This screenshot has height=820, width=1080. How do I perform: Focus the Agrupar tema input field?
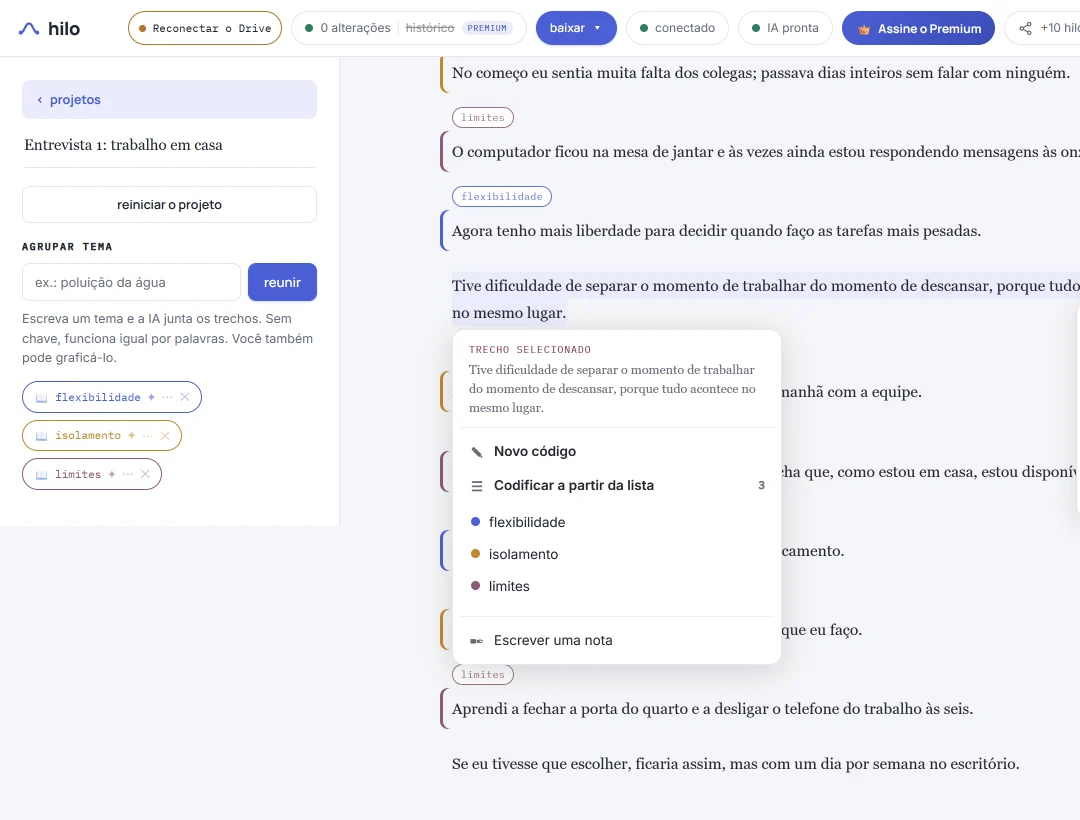[132, 282]
